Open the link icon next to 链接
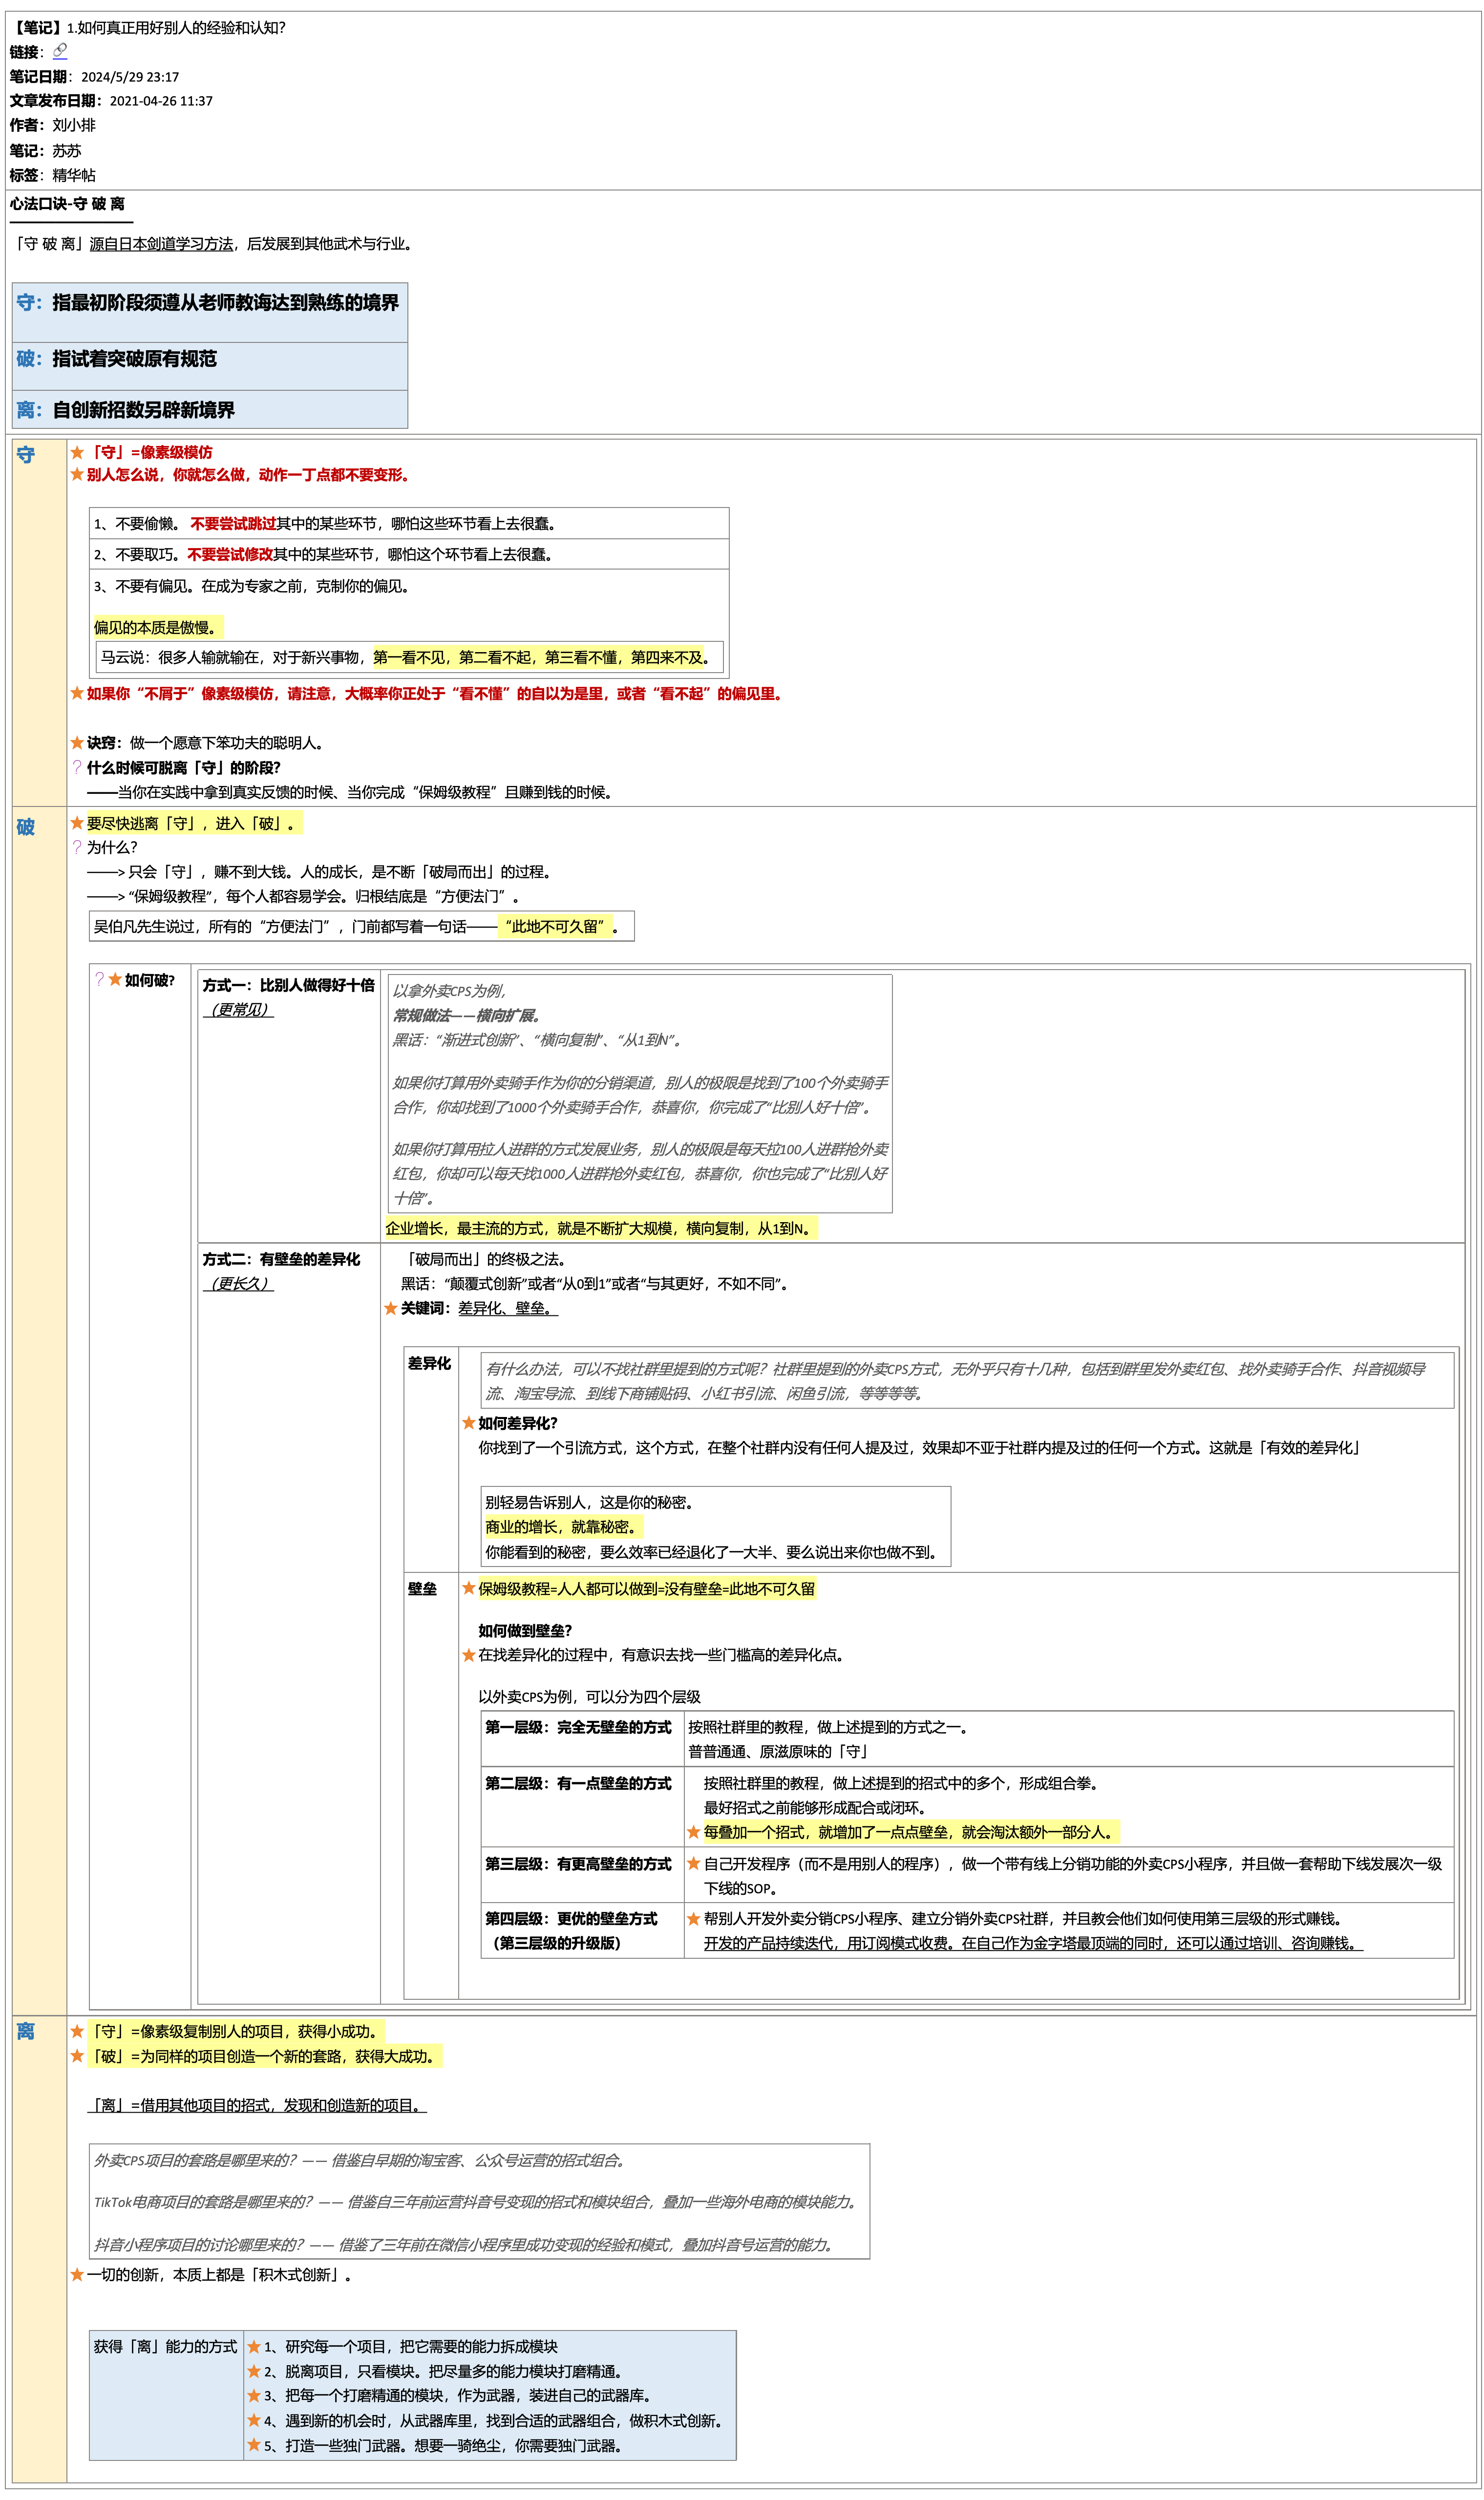This screenshot has width=1484, height=2500. [x=60, y=51]
